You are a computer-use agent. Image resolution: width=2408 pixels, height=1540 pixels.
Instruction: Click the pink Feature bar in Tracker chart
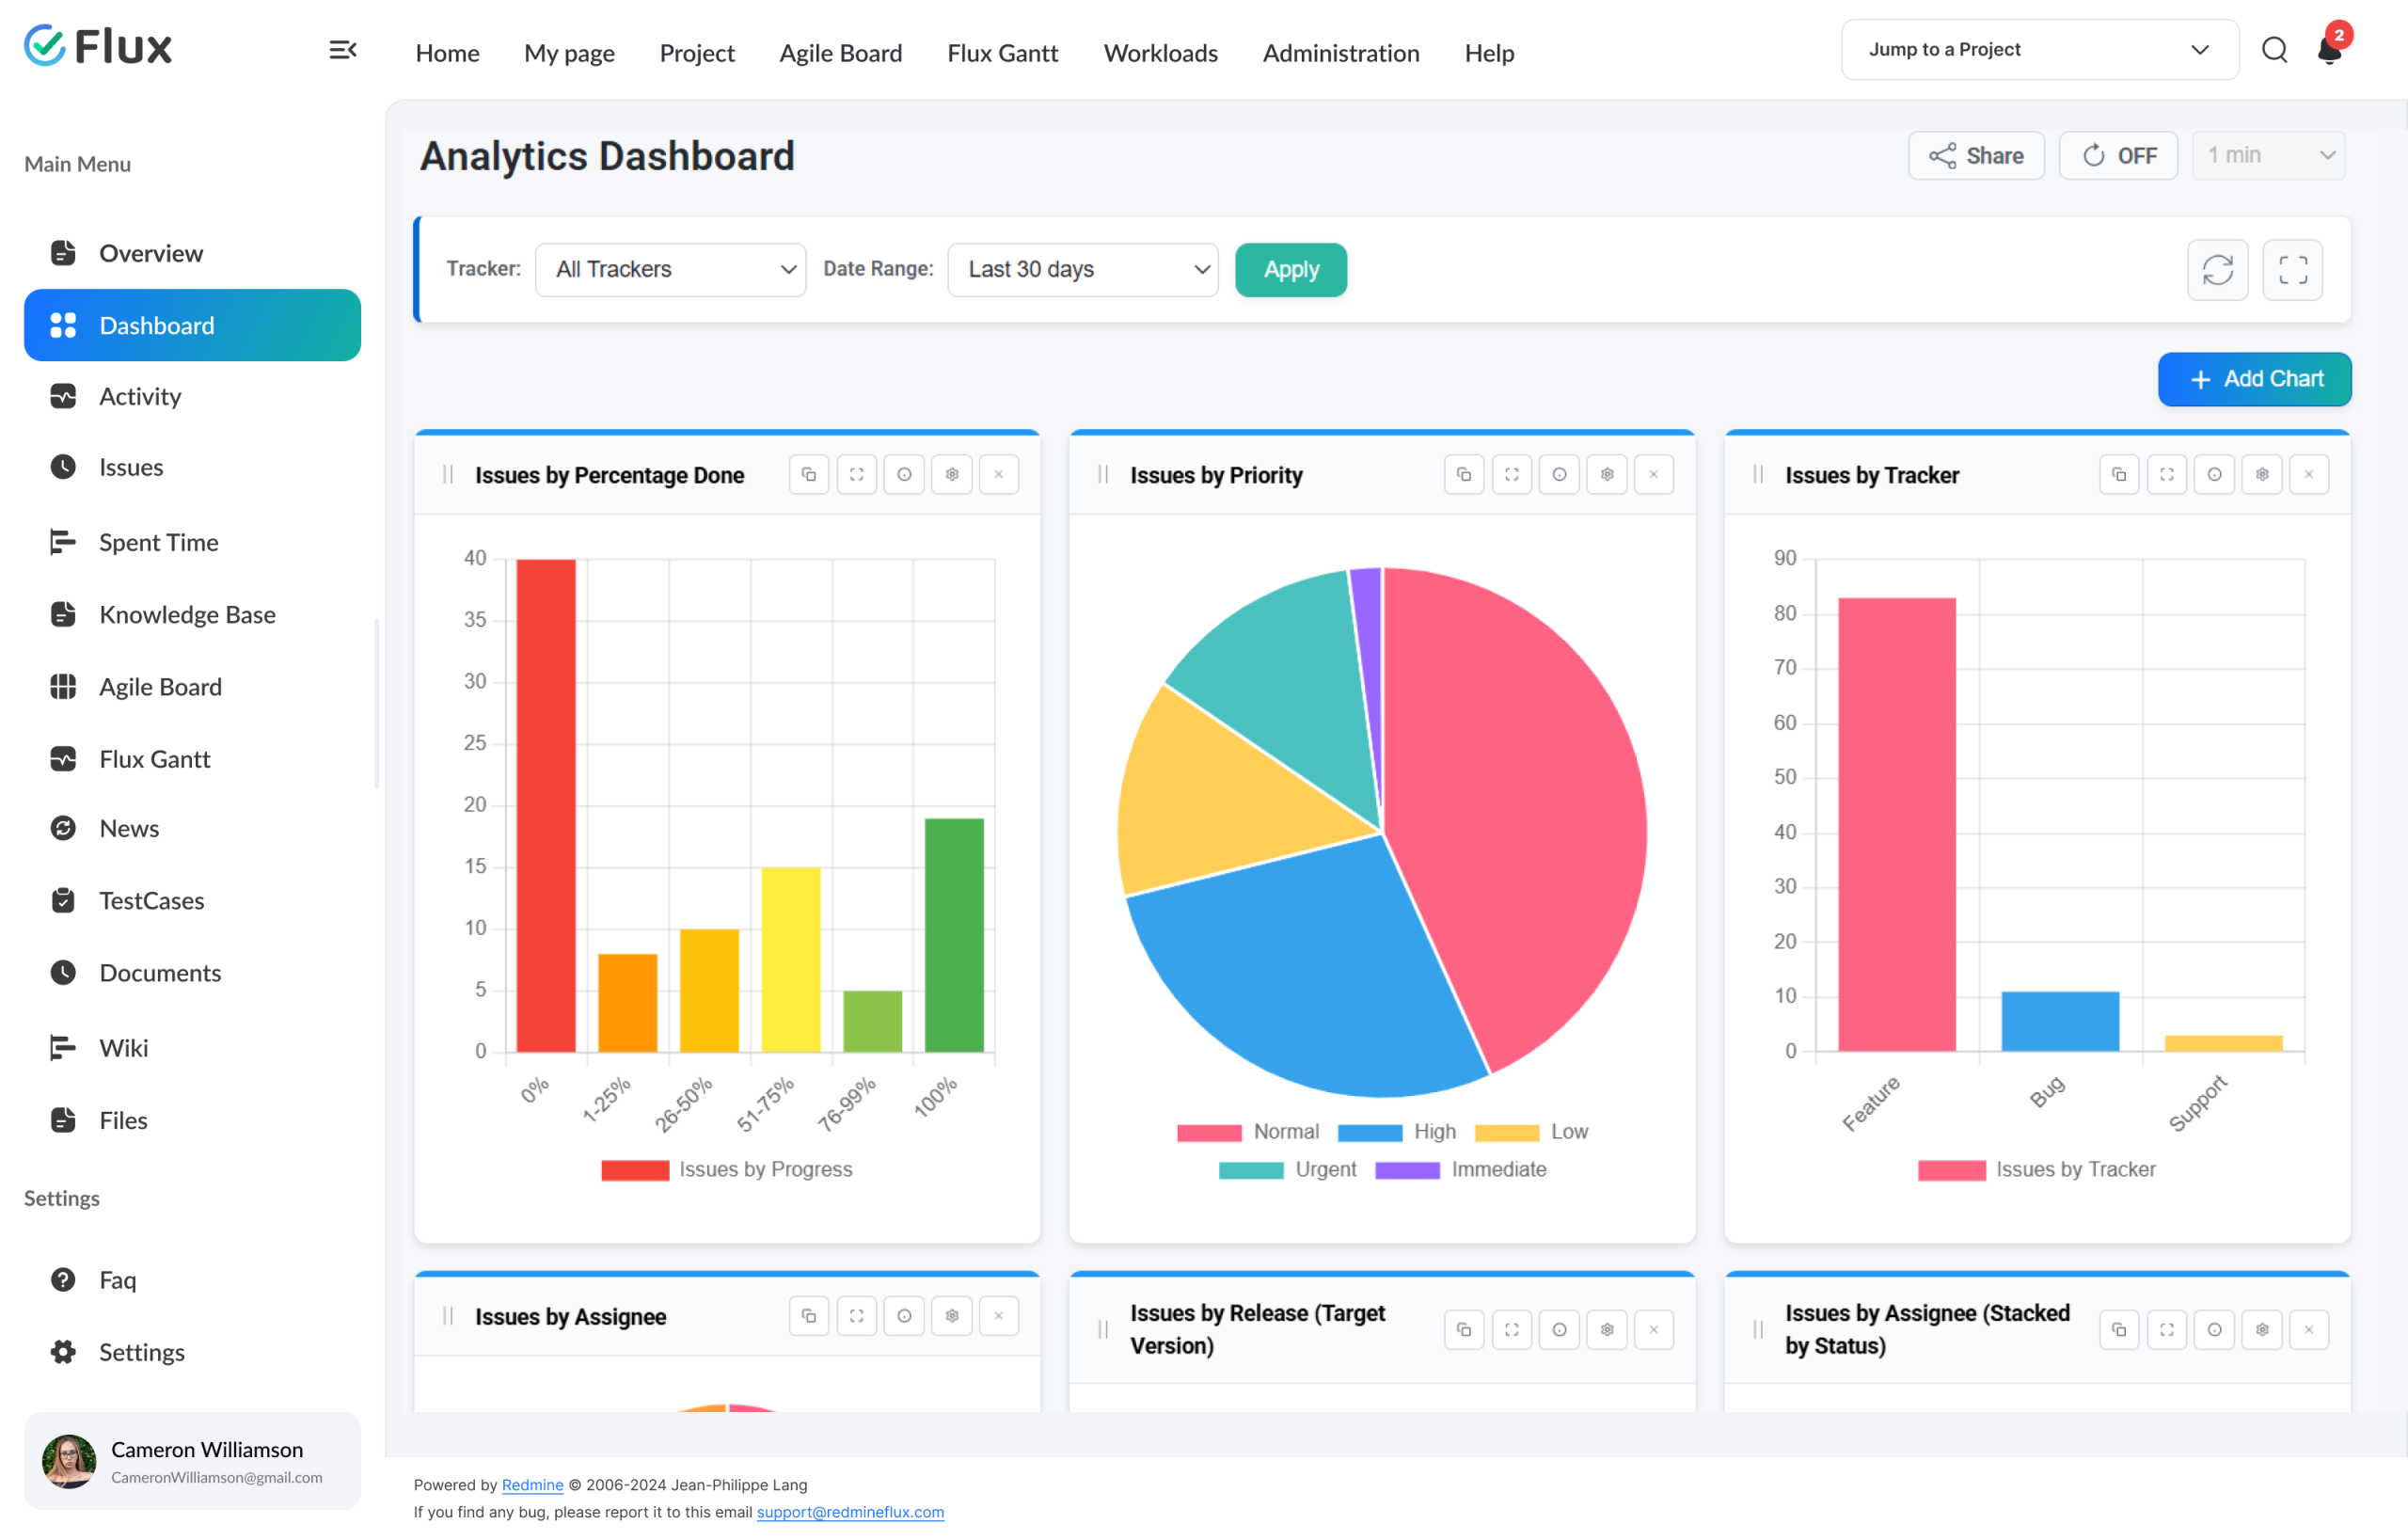click(1896, 824)
